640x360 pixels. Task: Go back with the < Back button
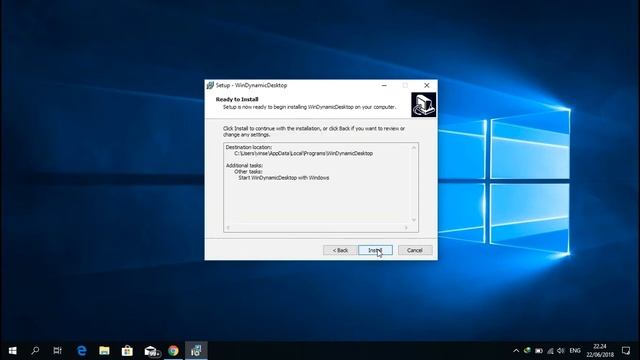340,250
